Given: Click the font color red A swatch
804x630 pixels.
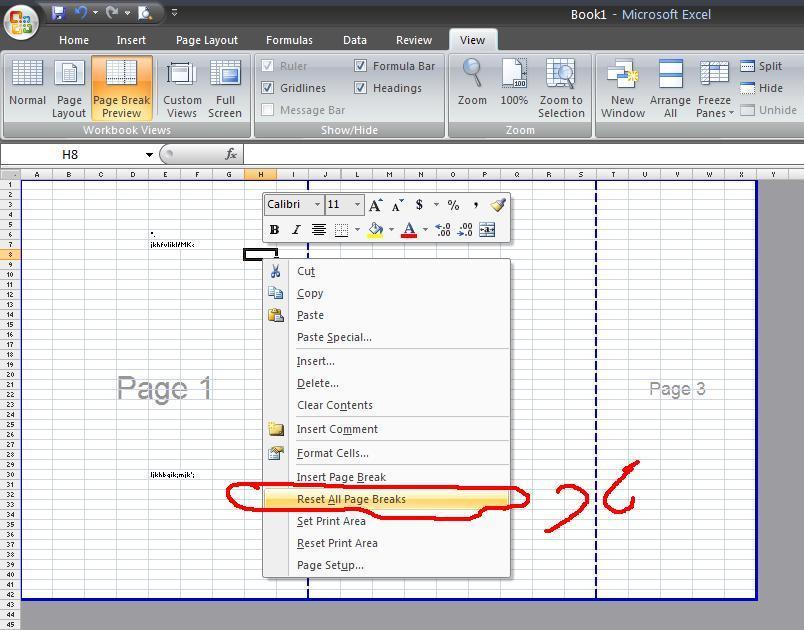Looking at the screenshot, I should [x=408, y=230].
